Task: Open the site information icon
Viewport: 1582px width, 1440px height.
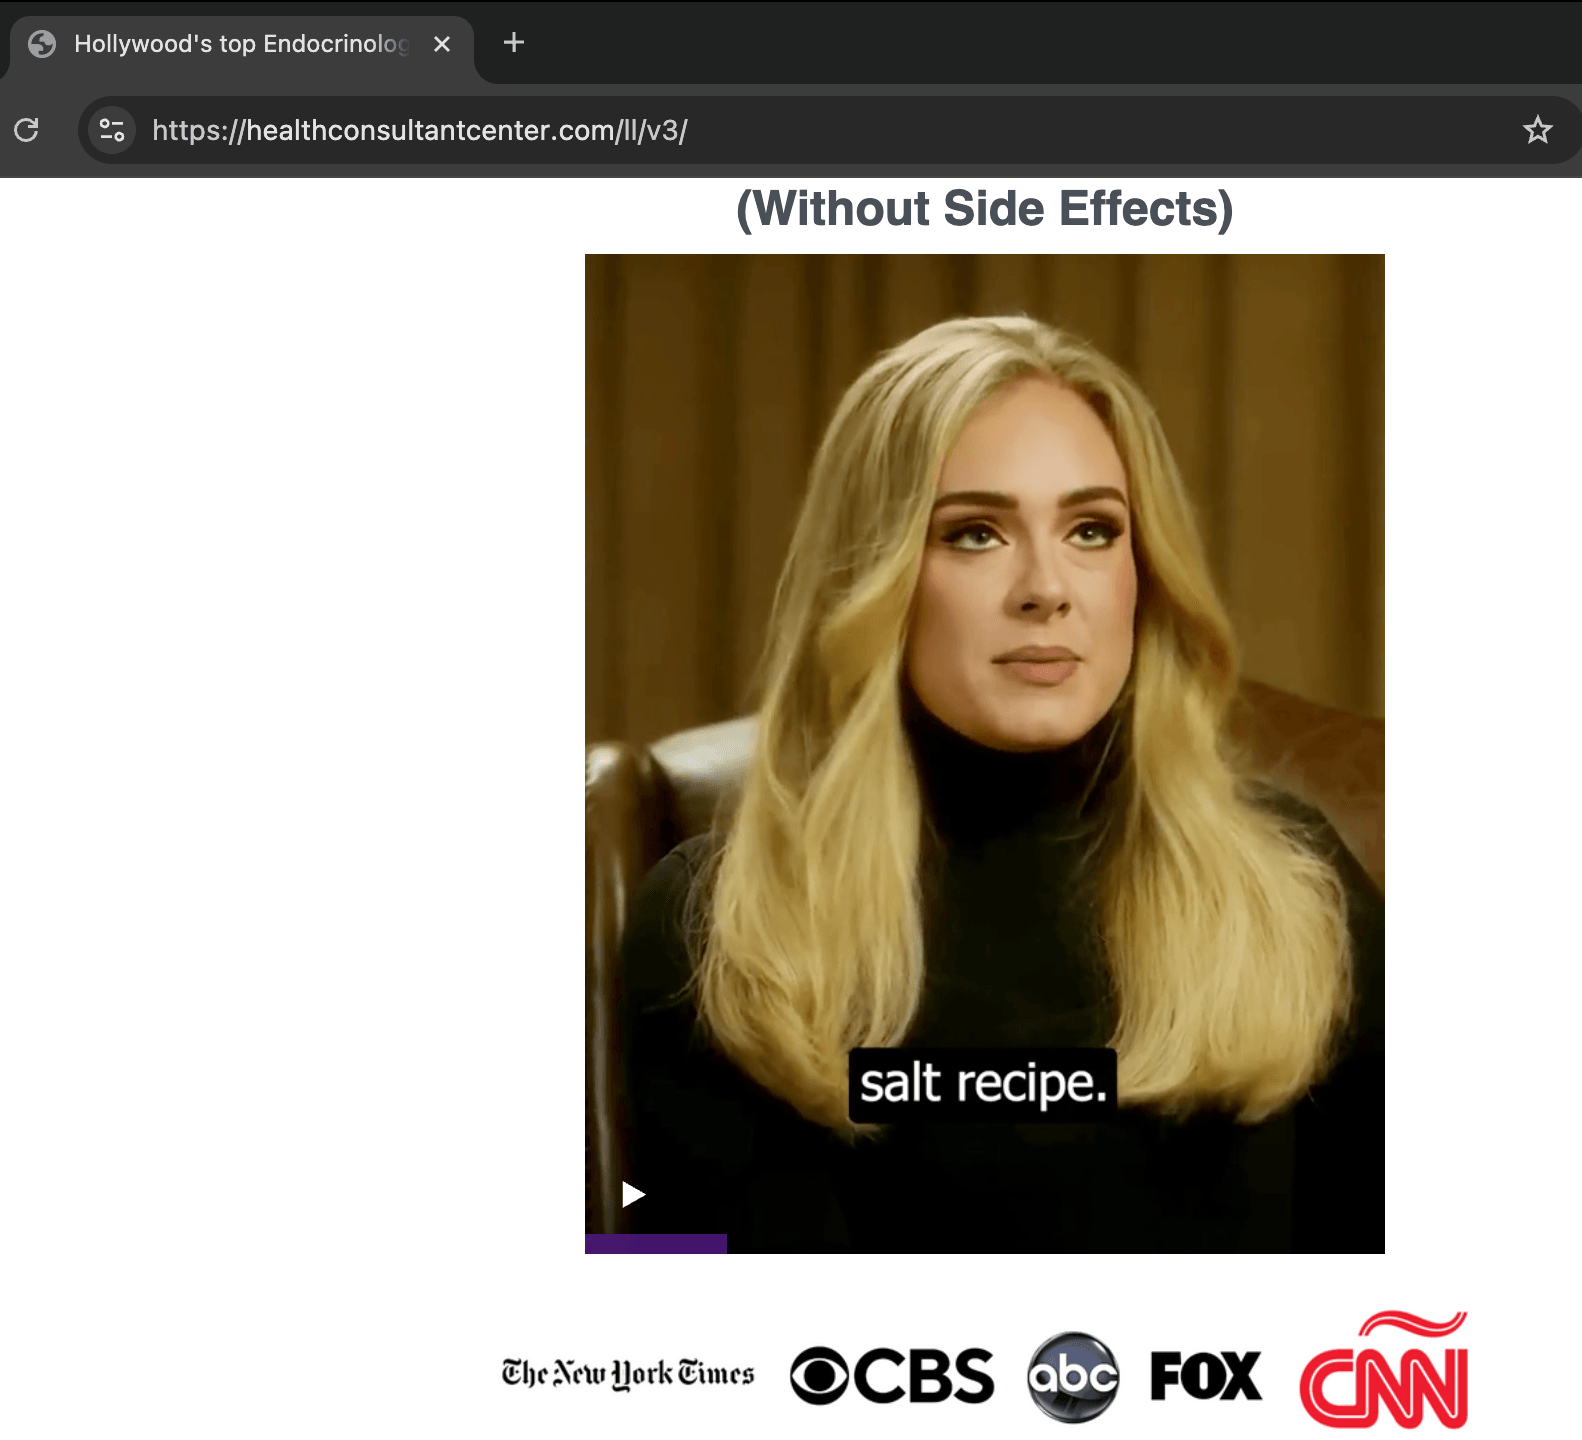Action: click(112, 130)
